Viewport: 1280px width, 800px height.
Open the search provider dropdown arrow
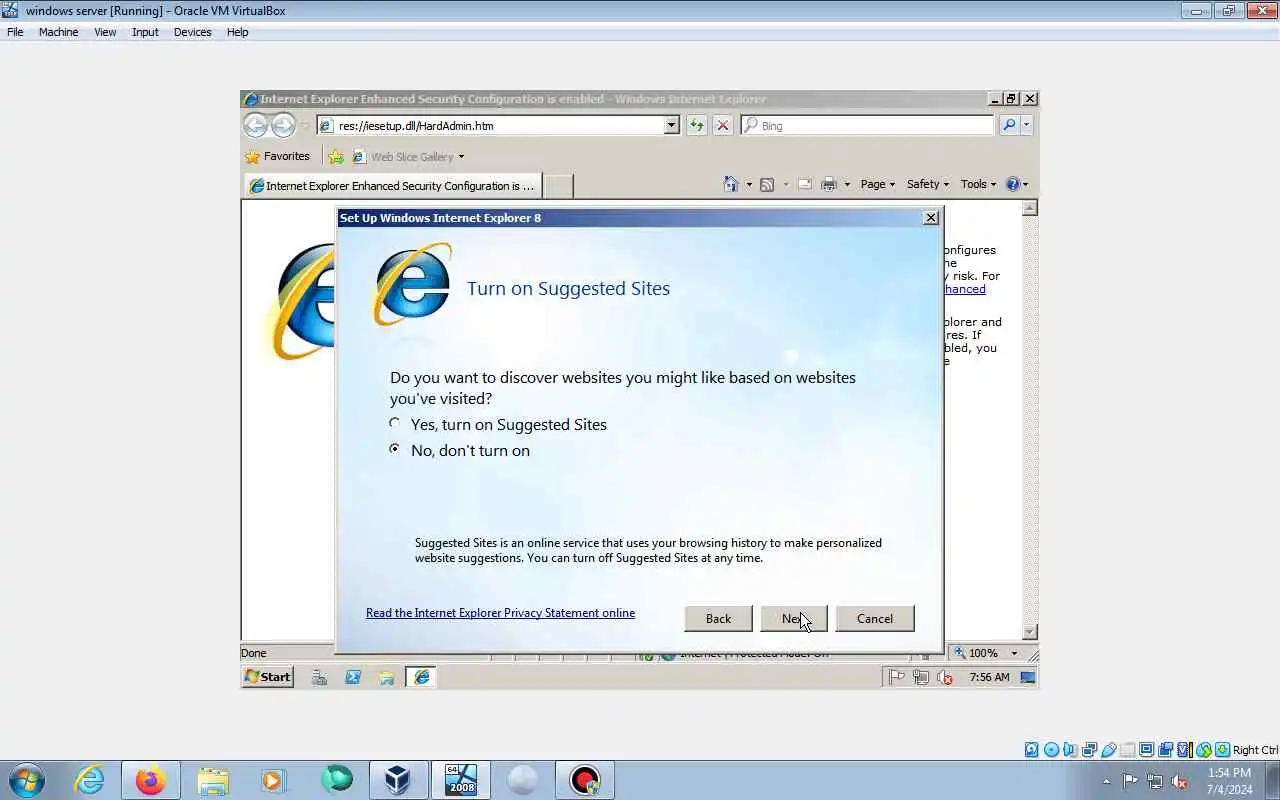pos(1026,125)
